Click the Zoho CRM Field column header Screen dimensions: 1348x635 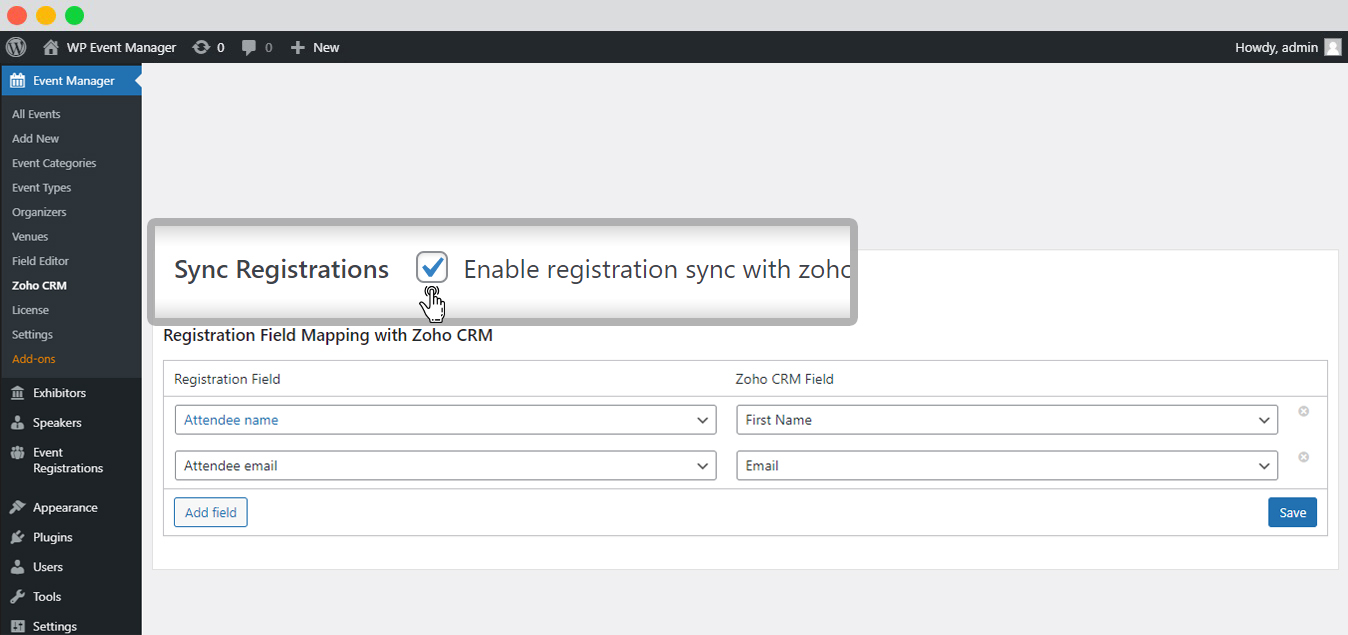(x=785, y=379)
